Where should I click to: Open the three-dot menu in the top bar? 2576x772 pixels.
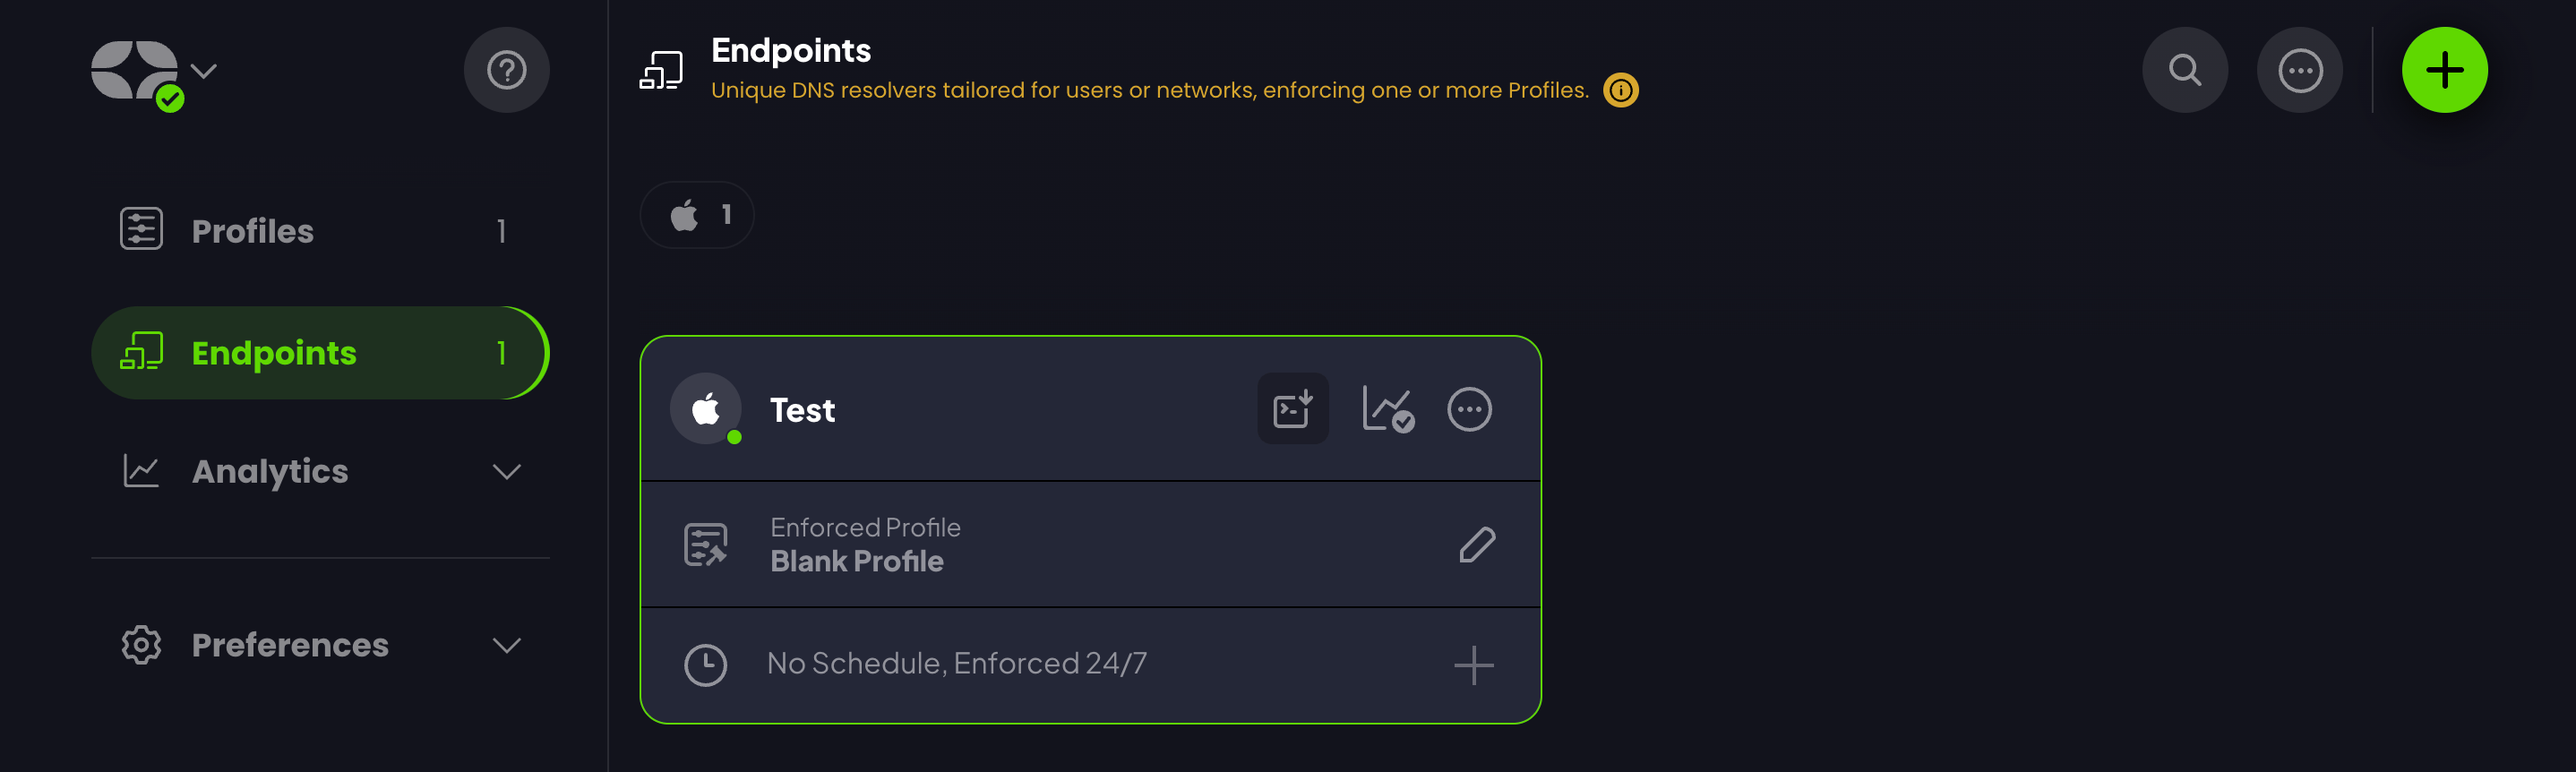2300,69
